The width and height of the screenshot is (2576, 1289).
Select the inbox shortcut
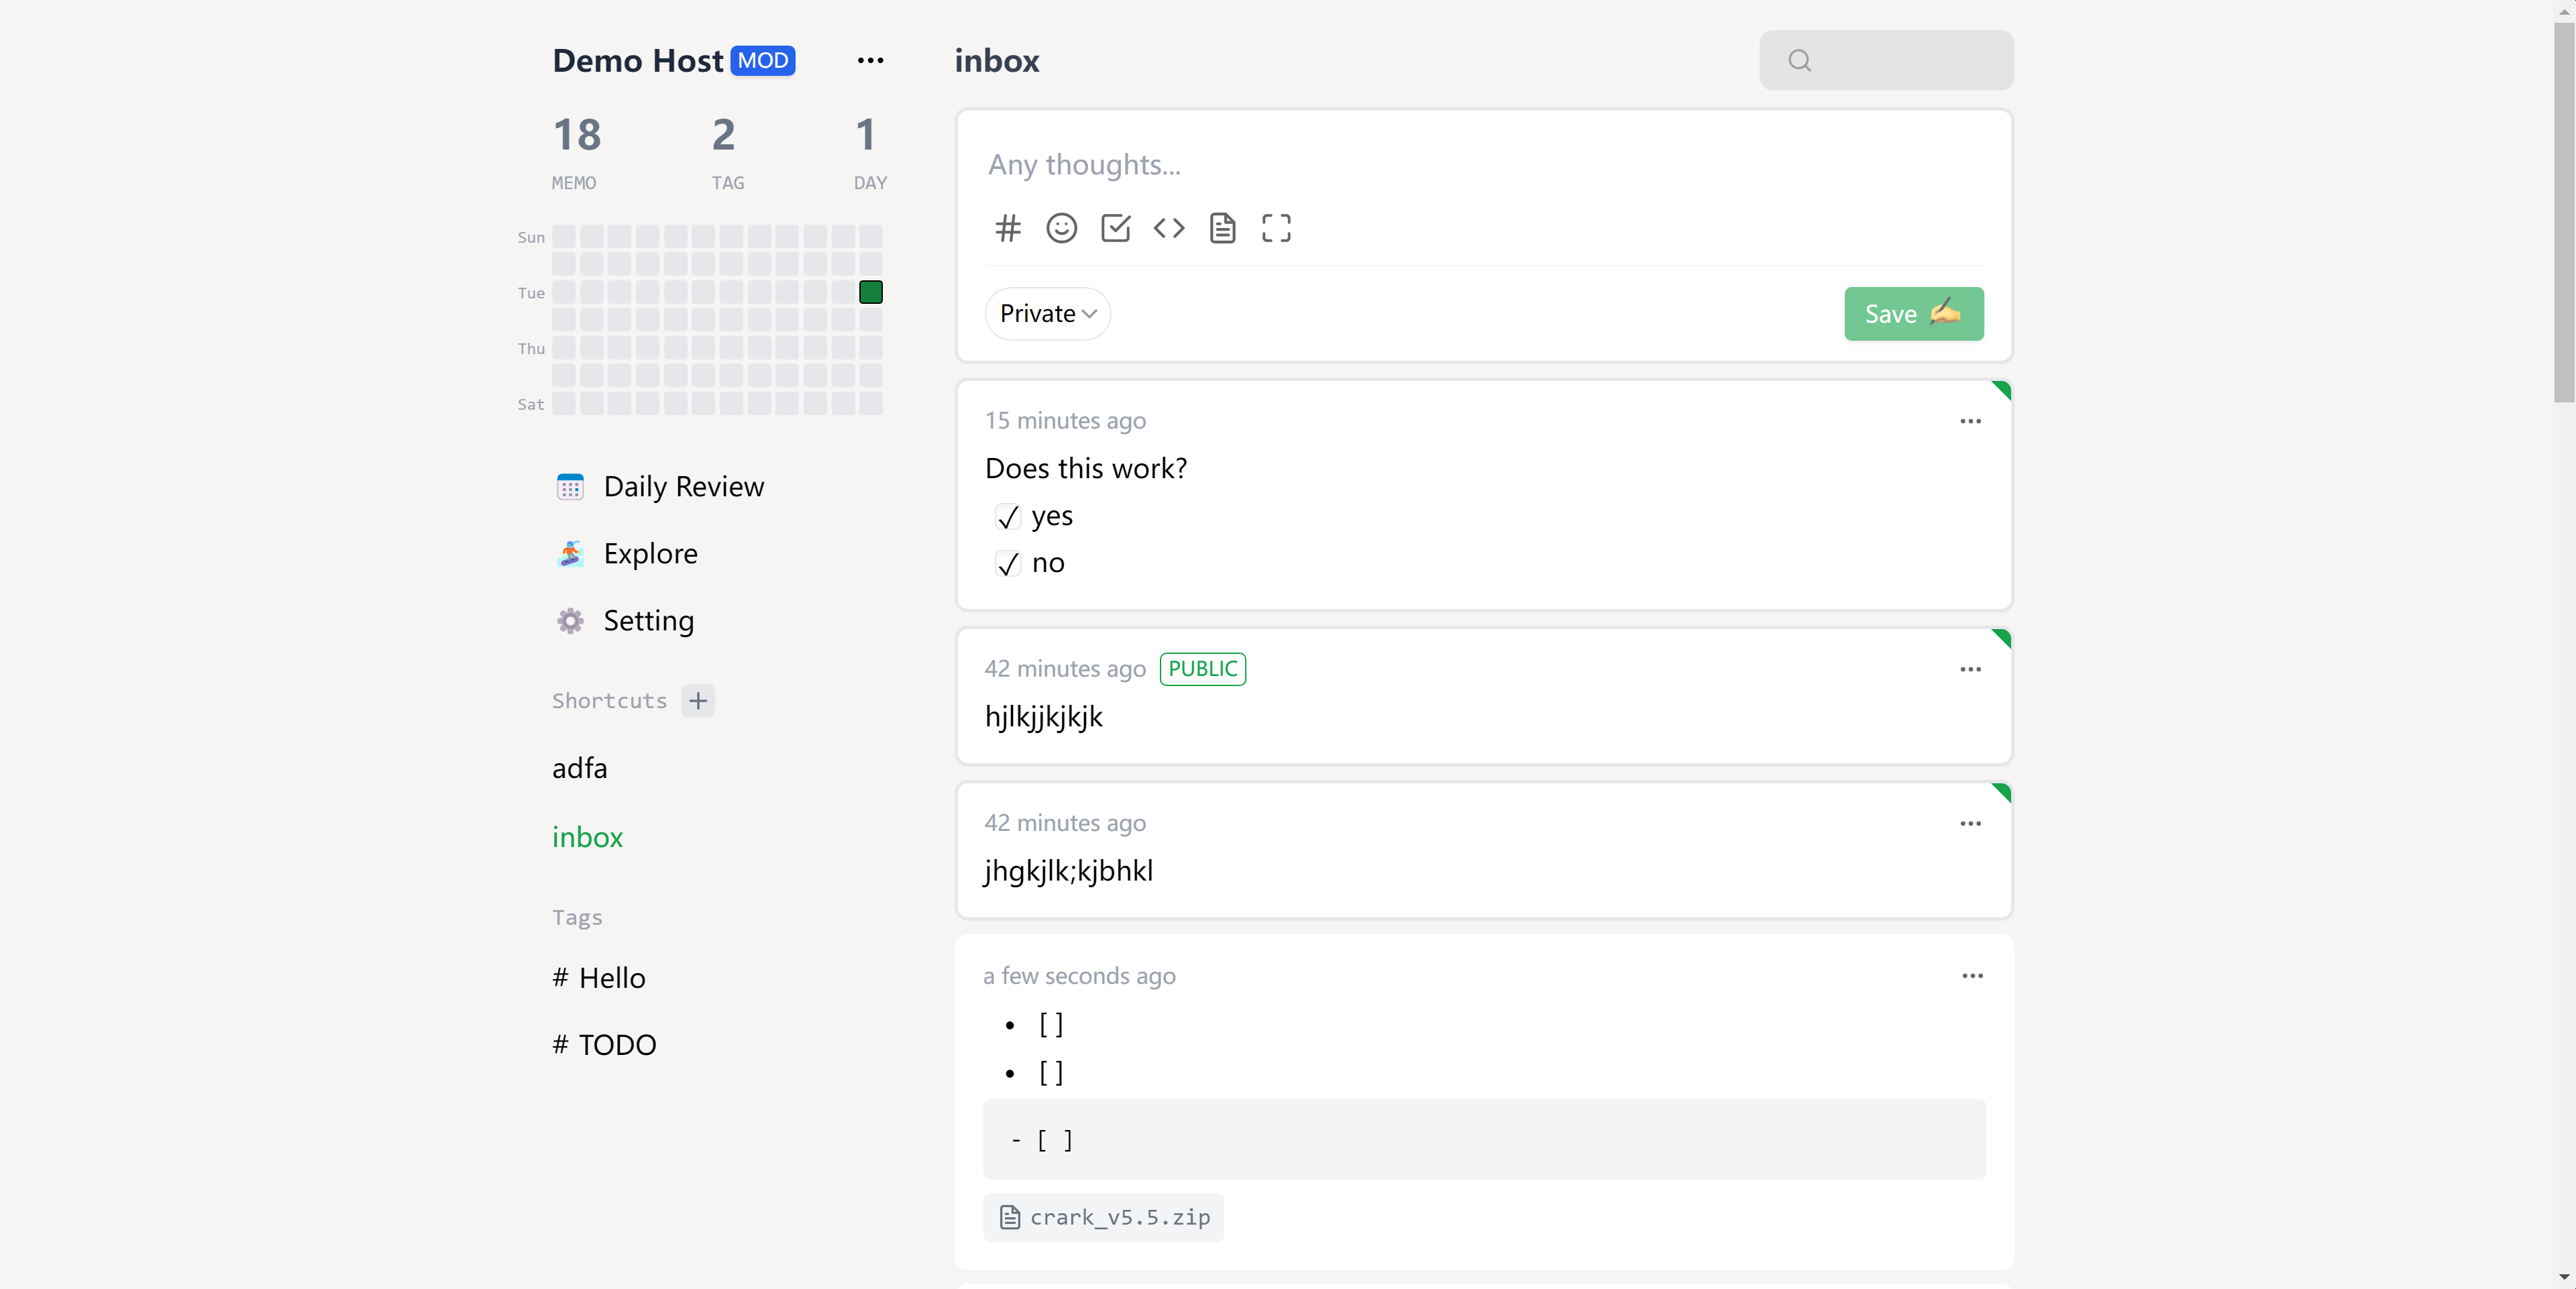pos(587,837)
